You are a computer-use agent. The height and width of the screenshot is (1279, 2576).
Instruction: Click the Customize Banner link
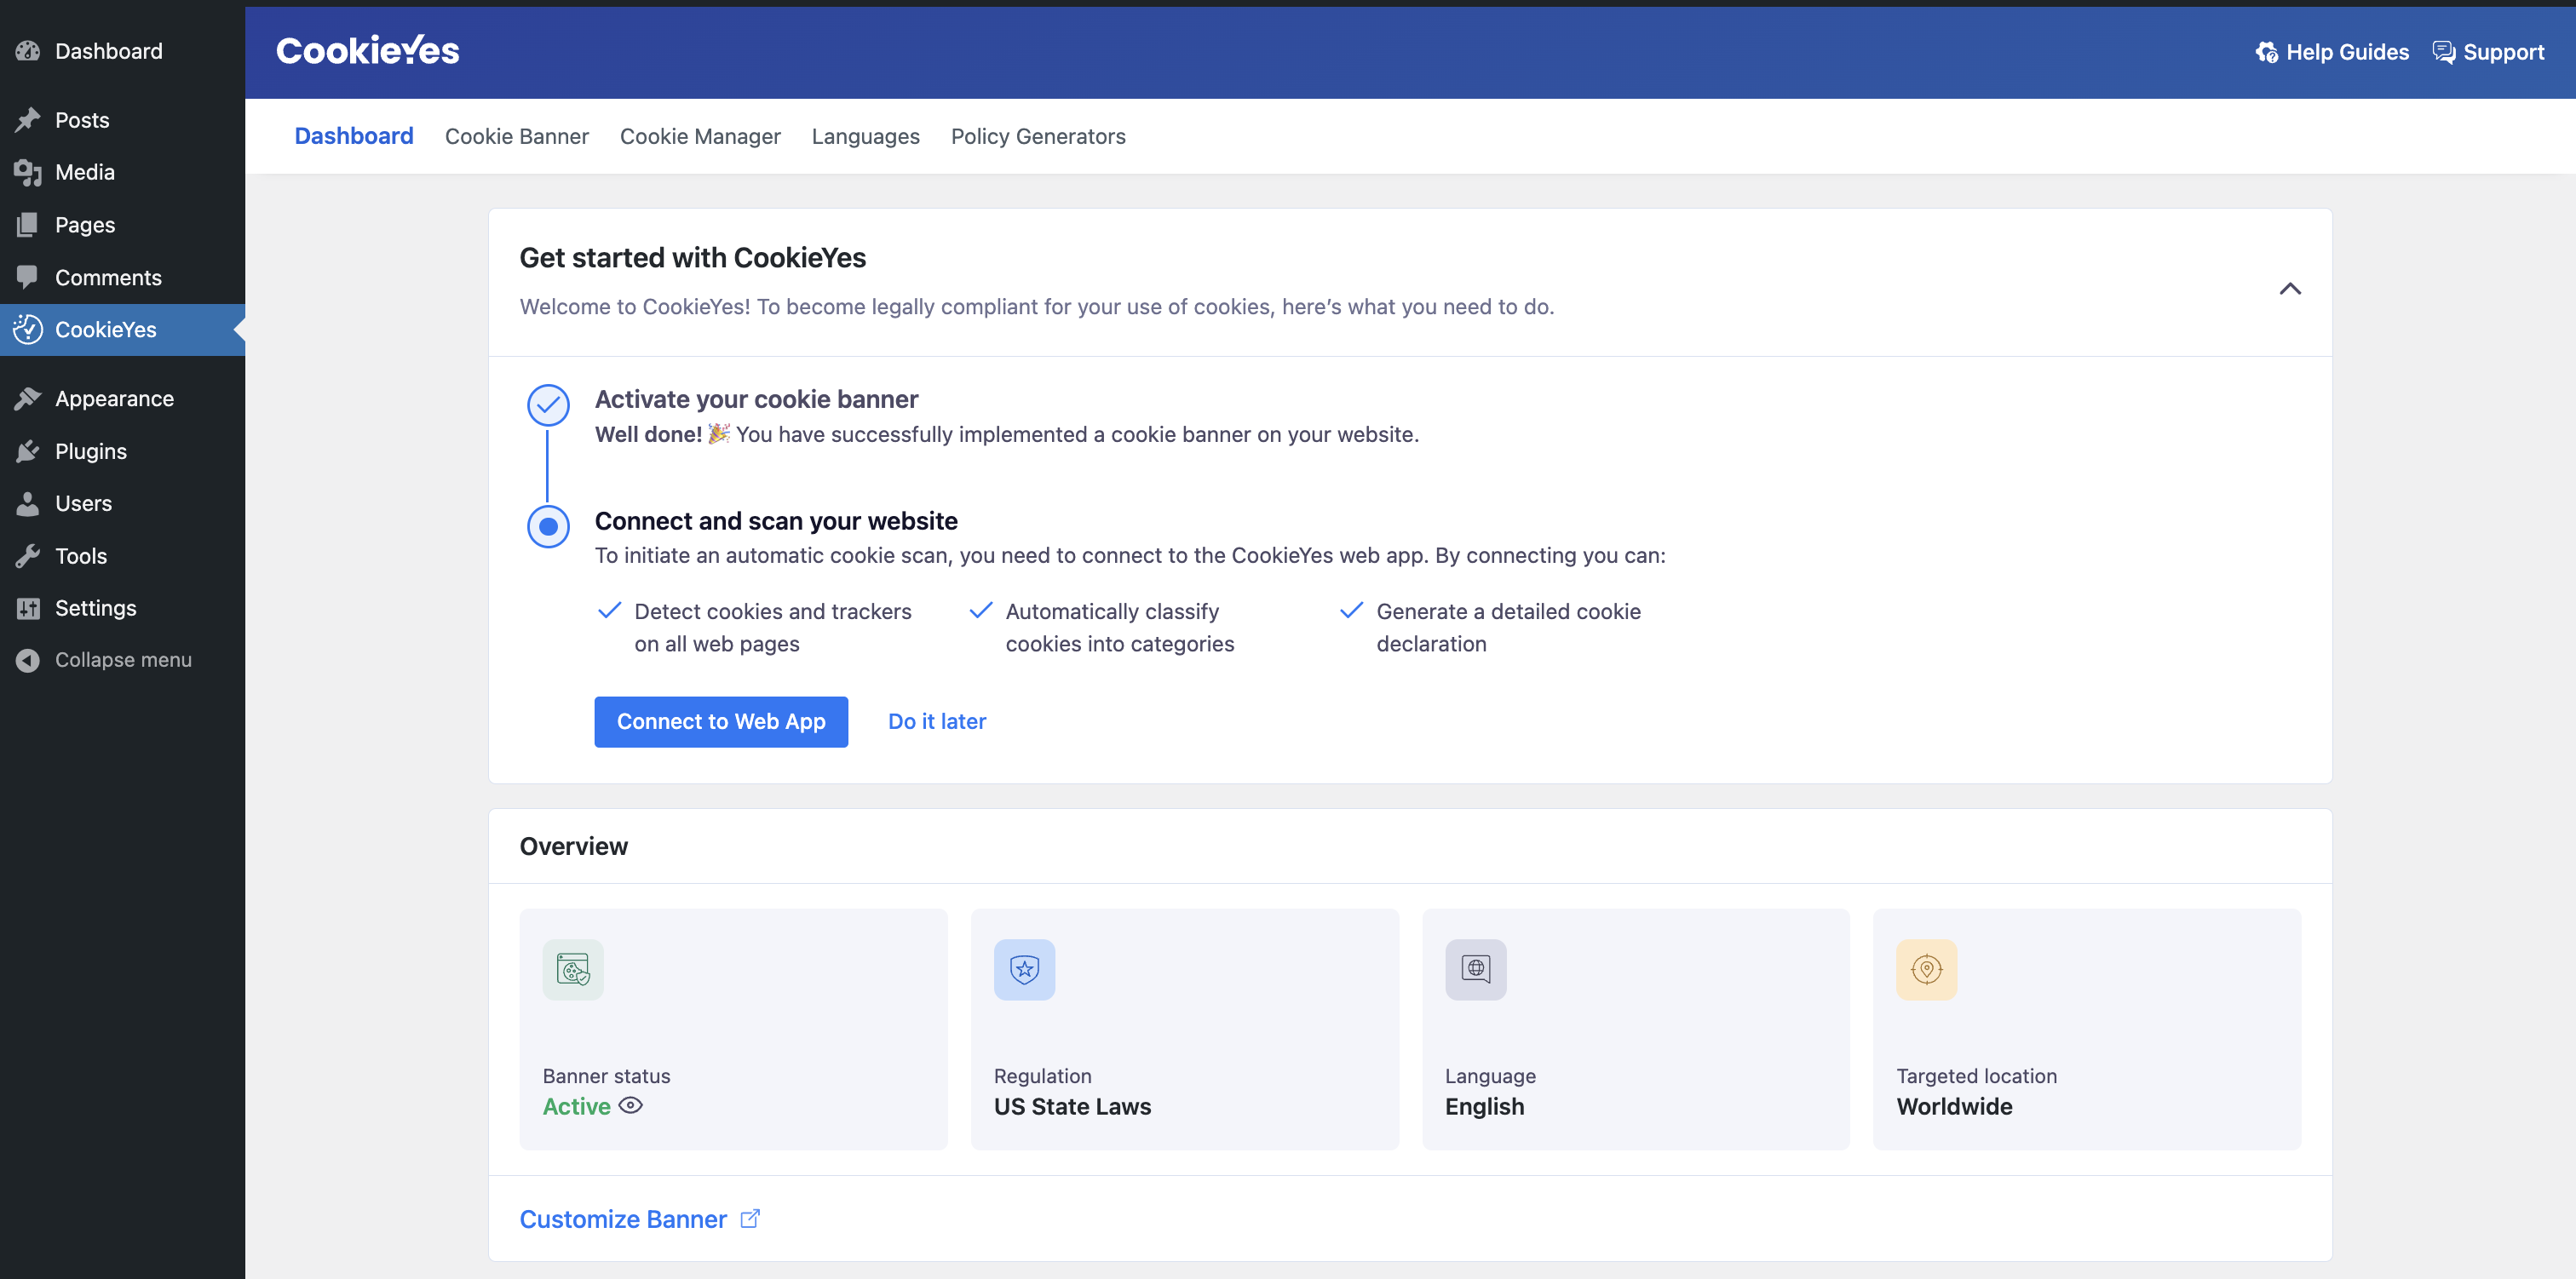639,1219
